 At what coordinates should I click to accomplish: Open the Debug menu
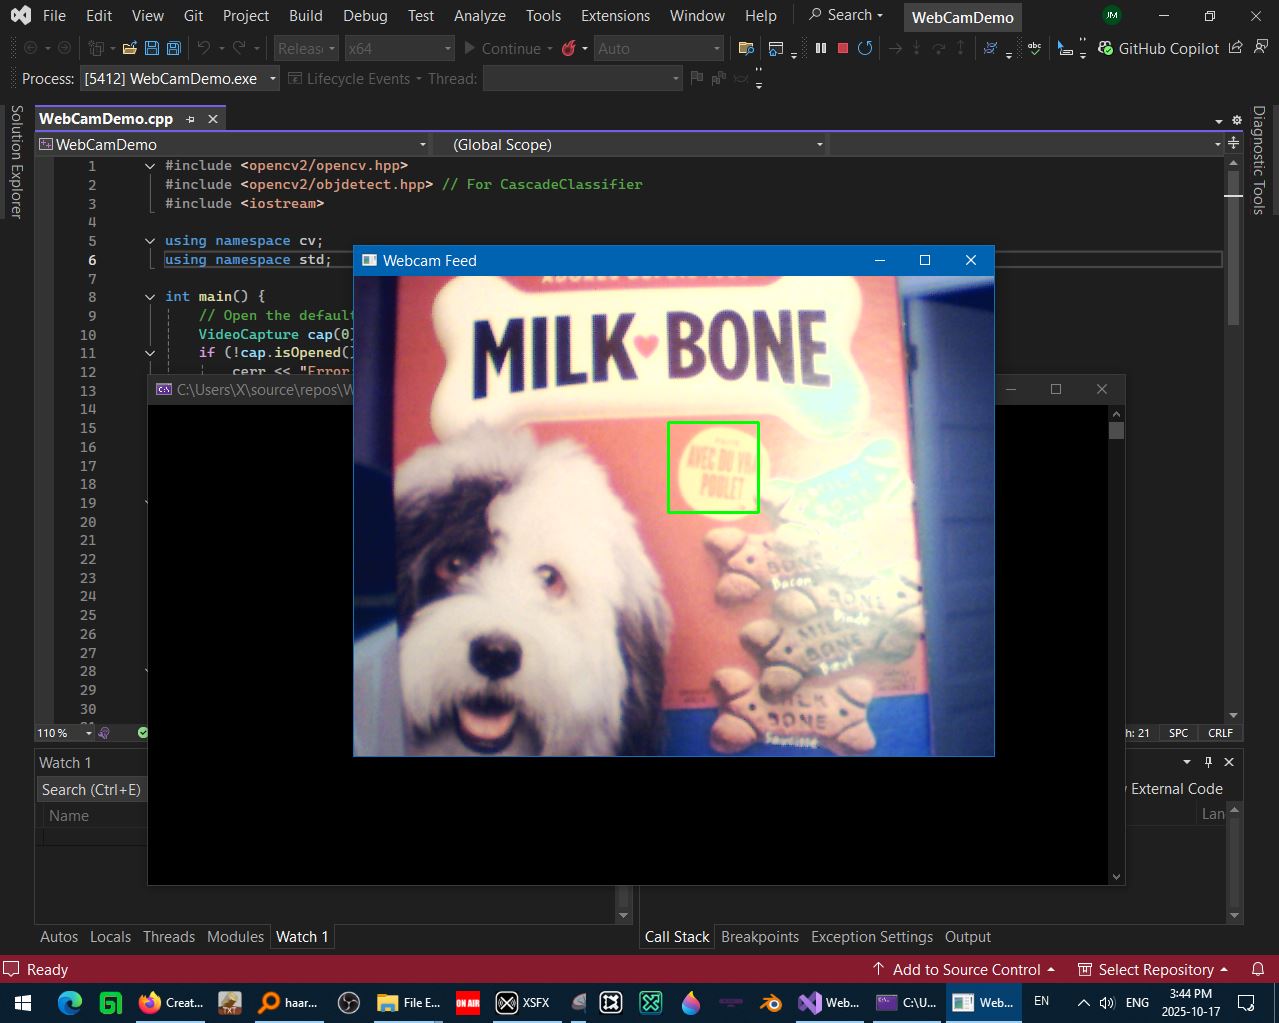coord(364,16)
